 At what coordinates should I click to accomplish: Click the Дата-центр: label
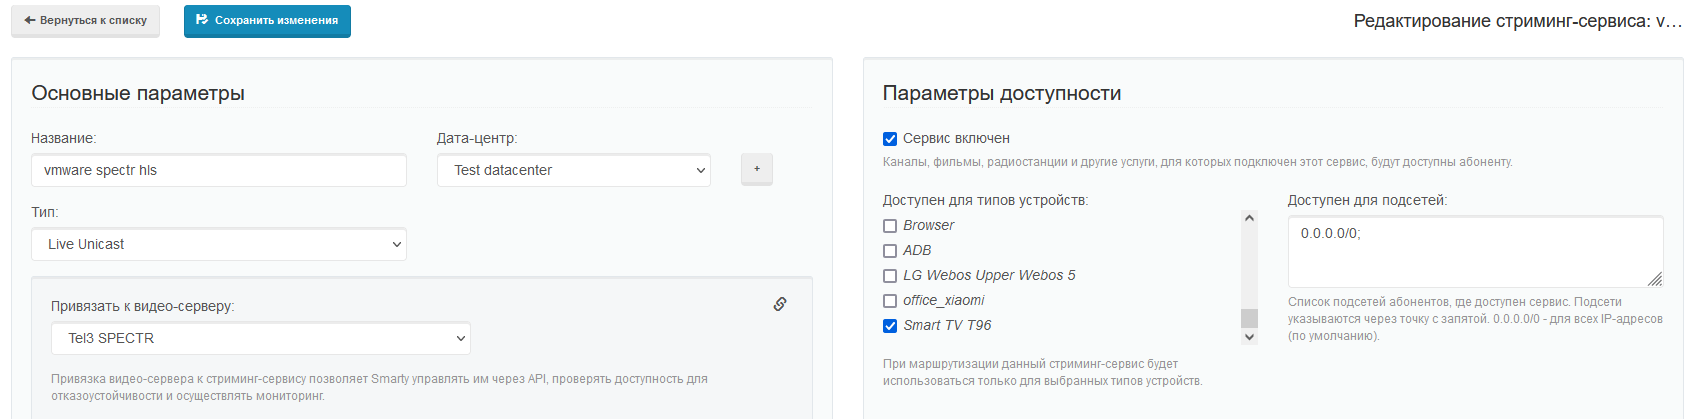click(477, 138)
